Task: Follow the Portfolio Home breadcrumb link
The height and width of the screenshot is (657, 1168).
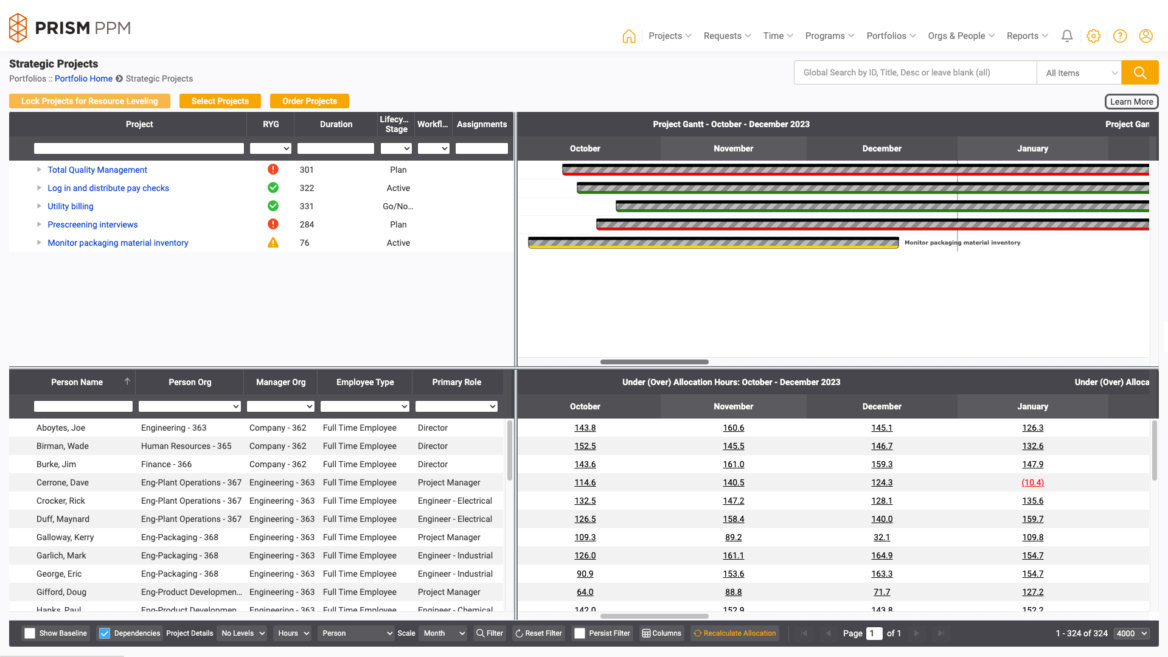Action: pos(83,78)
